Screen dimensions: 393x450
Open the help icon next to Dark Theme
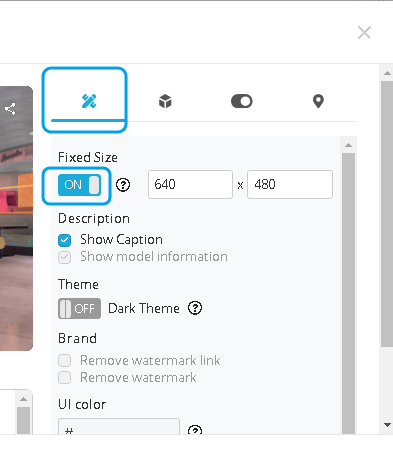(195, 308)
